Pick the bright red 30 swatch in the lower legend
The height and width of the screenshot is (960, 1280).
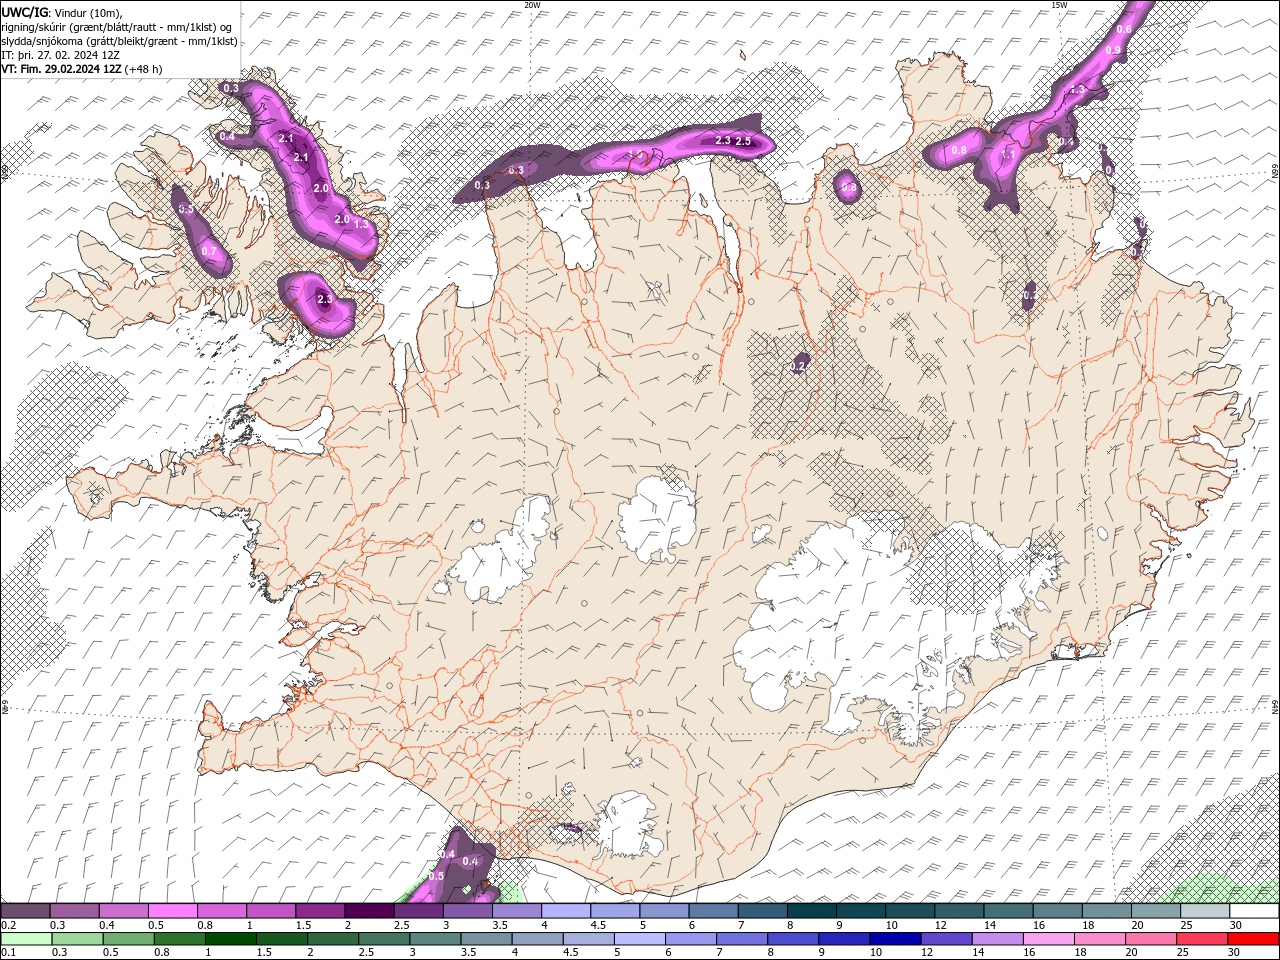[1253, 939]
